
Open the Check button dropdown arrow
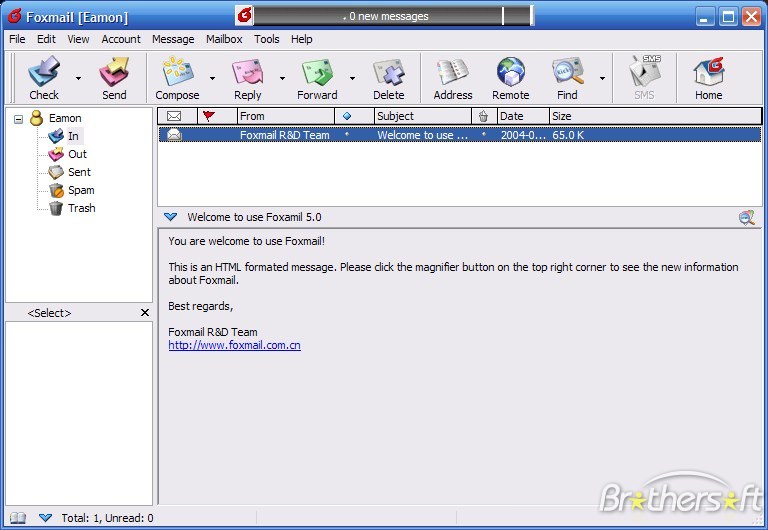pos(78,78)
